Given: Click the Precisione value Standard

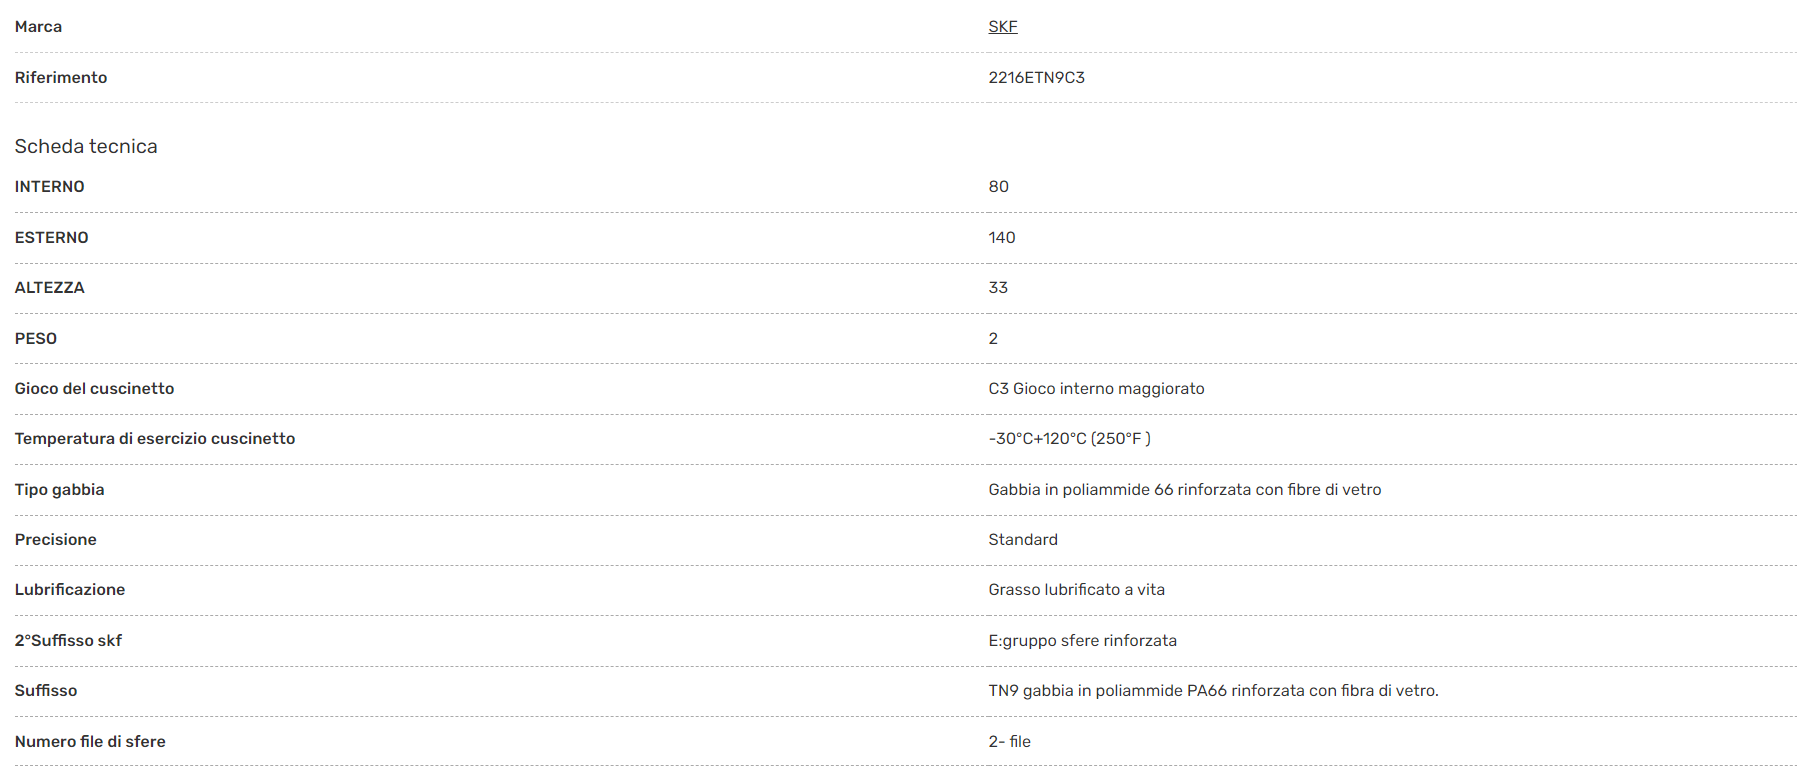Looking at the screenshot, I should [1023, 539].
